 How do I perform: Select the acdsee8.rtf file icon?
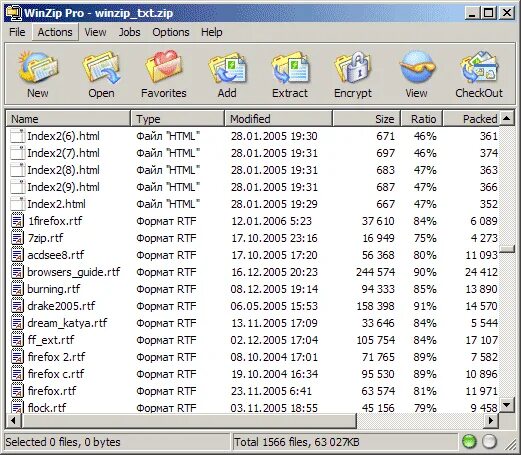click(x=17, y=255)
